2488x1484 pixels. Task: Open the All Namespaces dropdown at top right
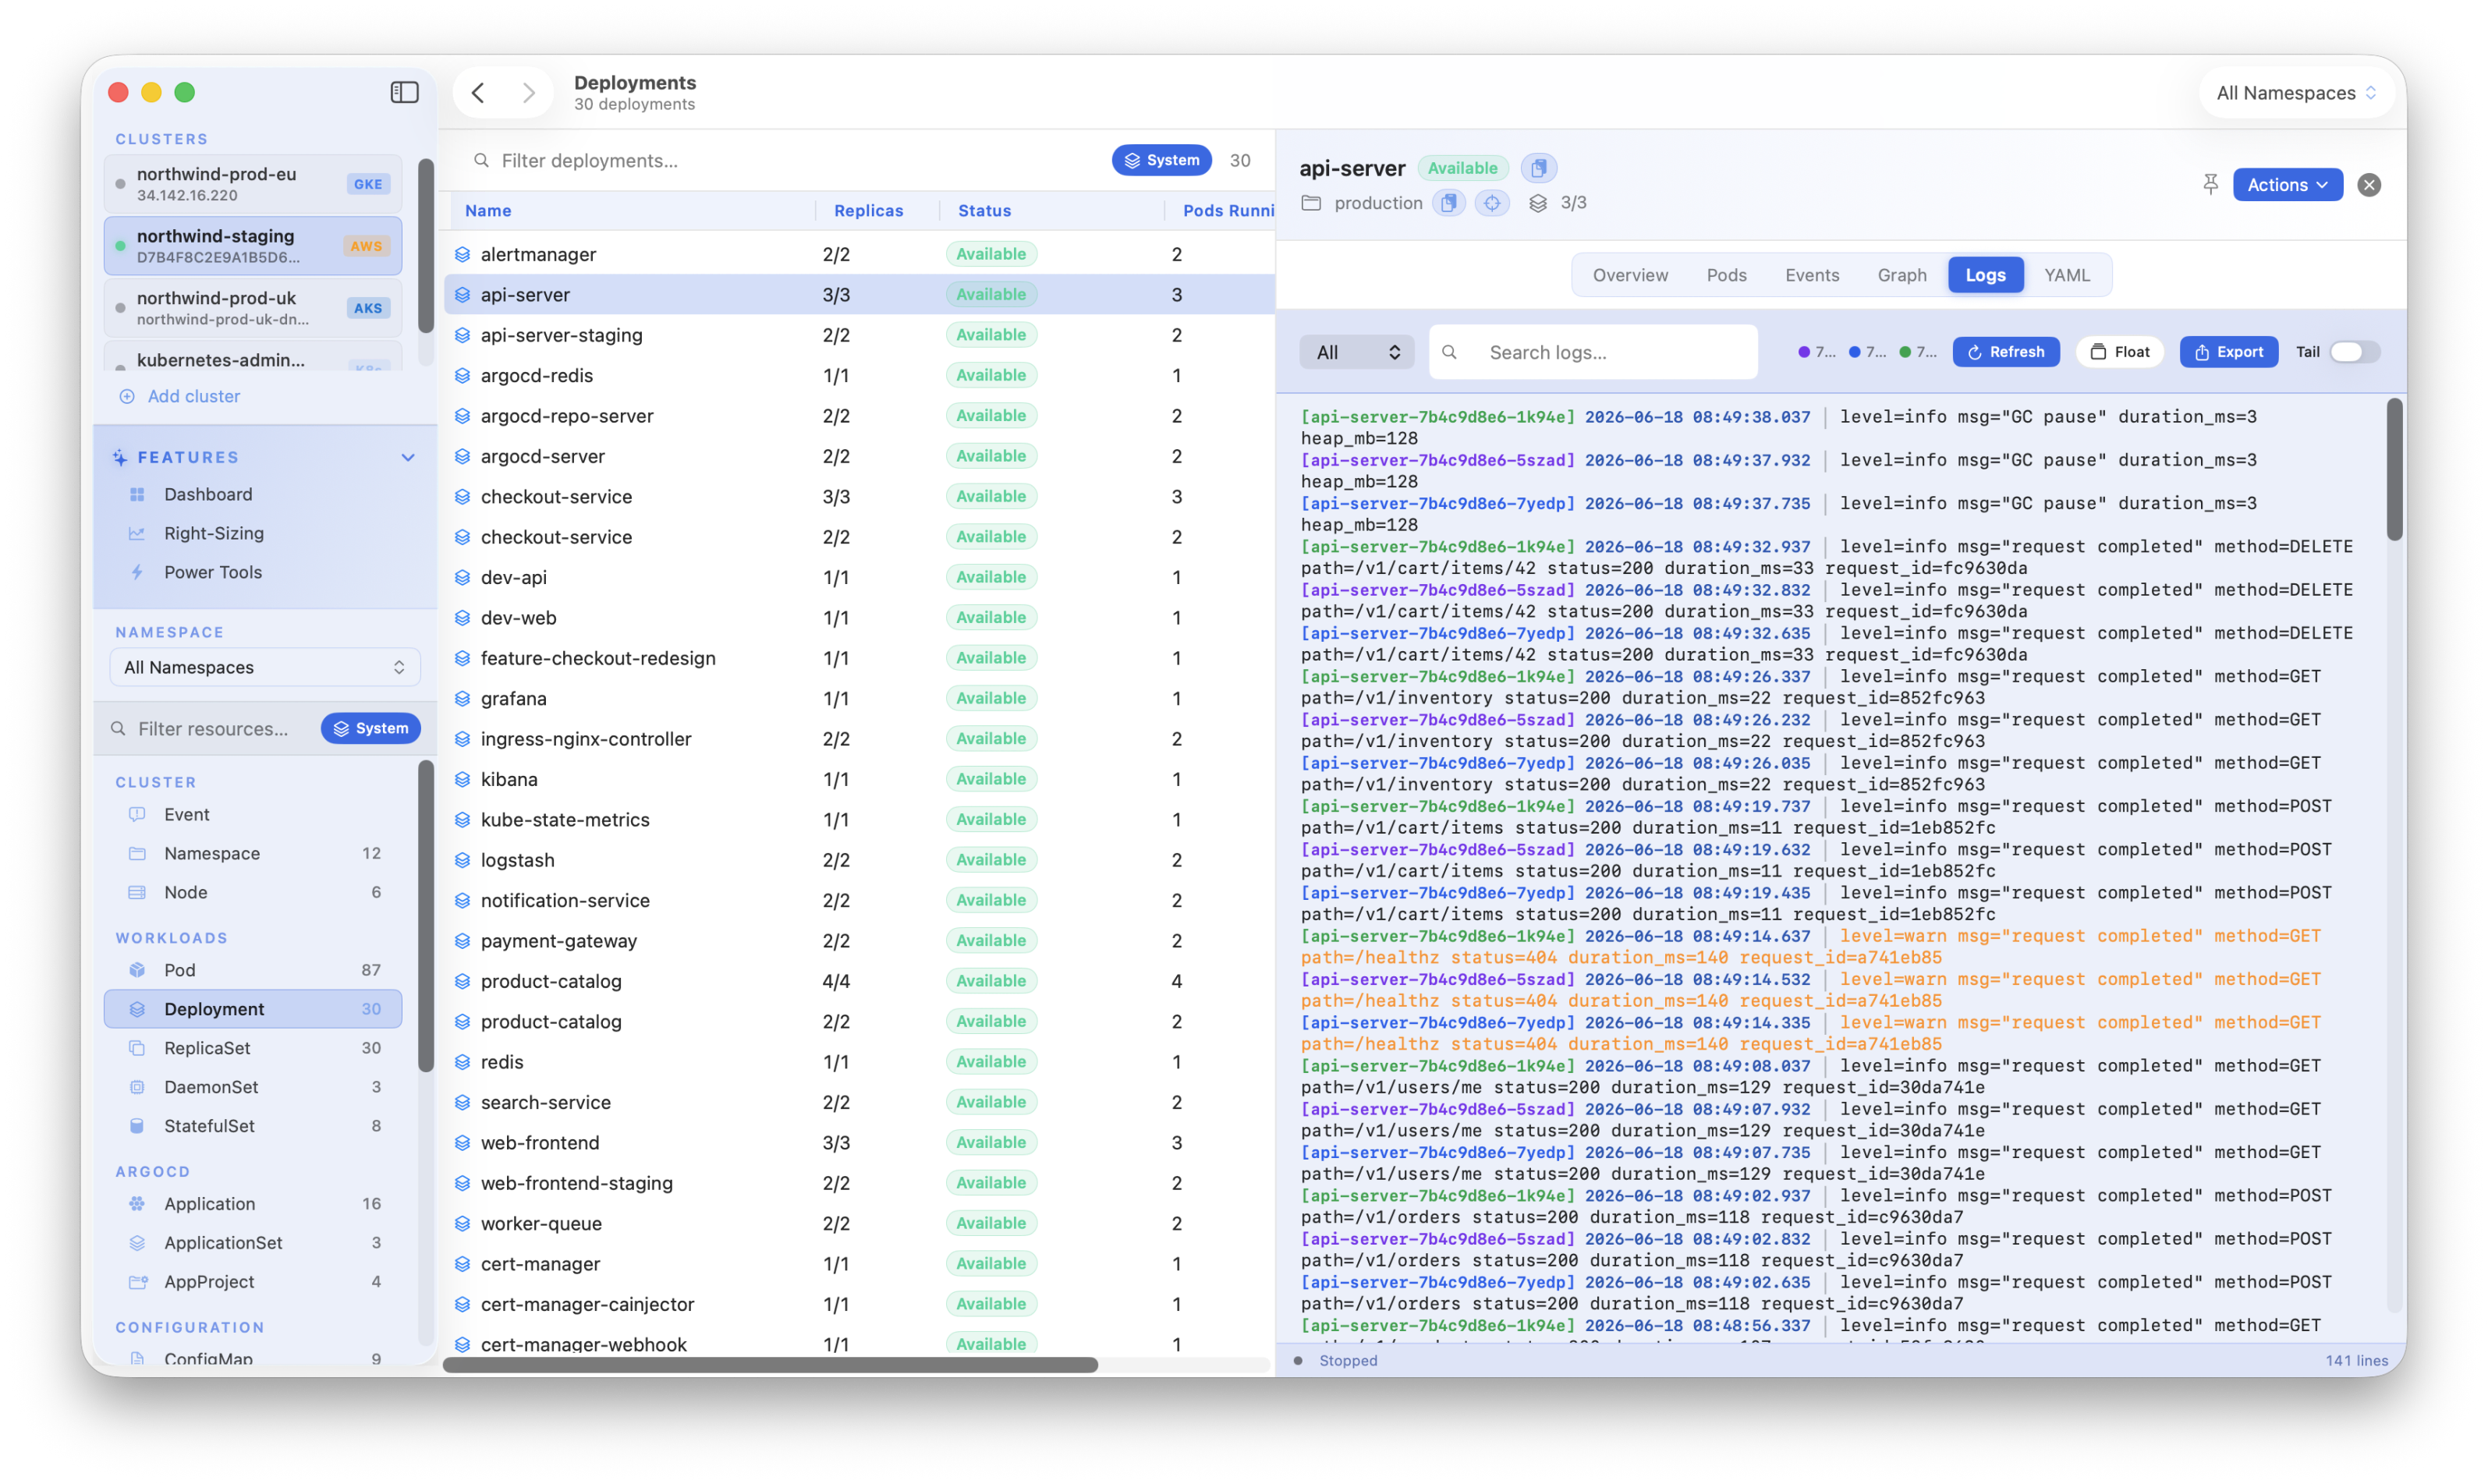click(2296, 93)
